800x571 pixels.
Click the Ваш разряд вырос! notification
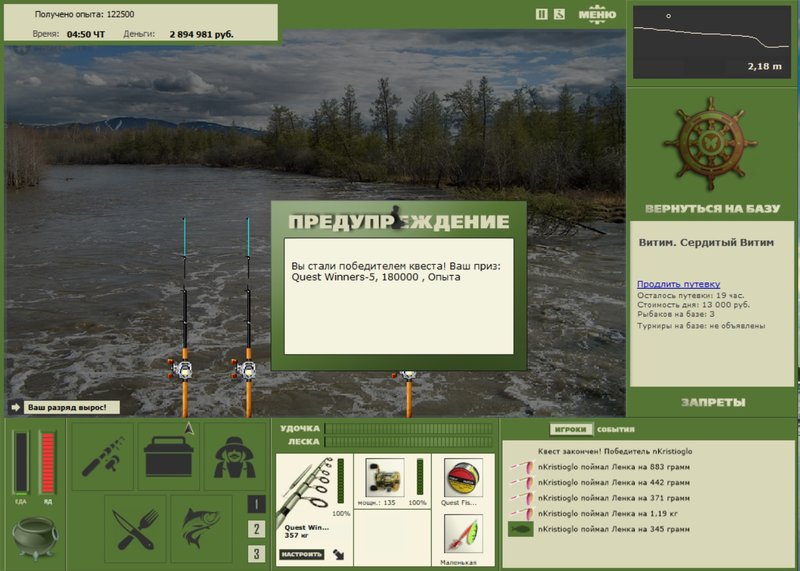(71, 407)
